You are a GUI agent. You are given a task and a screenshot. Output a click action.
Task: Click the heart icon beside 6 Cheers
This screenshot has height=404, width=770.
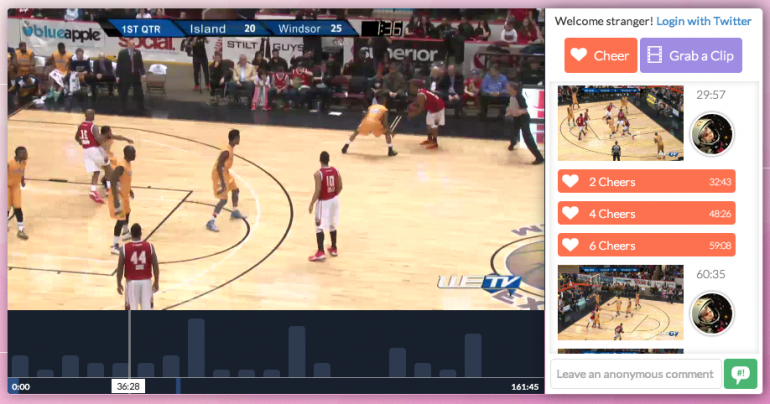[570, 245]
